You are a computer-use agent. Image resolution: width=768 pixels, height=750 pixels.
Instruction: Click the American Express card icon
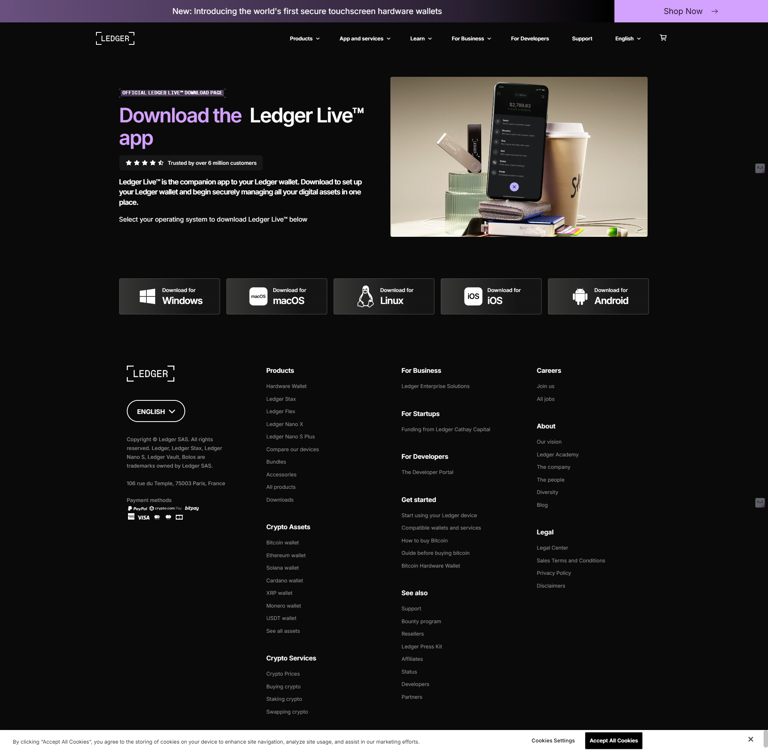point(131,516)
